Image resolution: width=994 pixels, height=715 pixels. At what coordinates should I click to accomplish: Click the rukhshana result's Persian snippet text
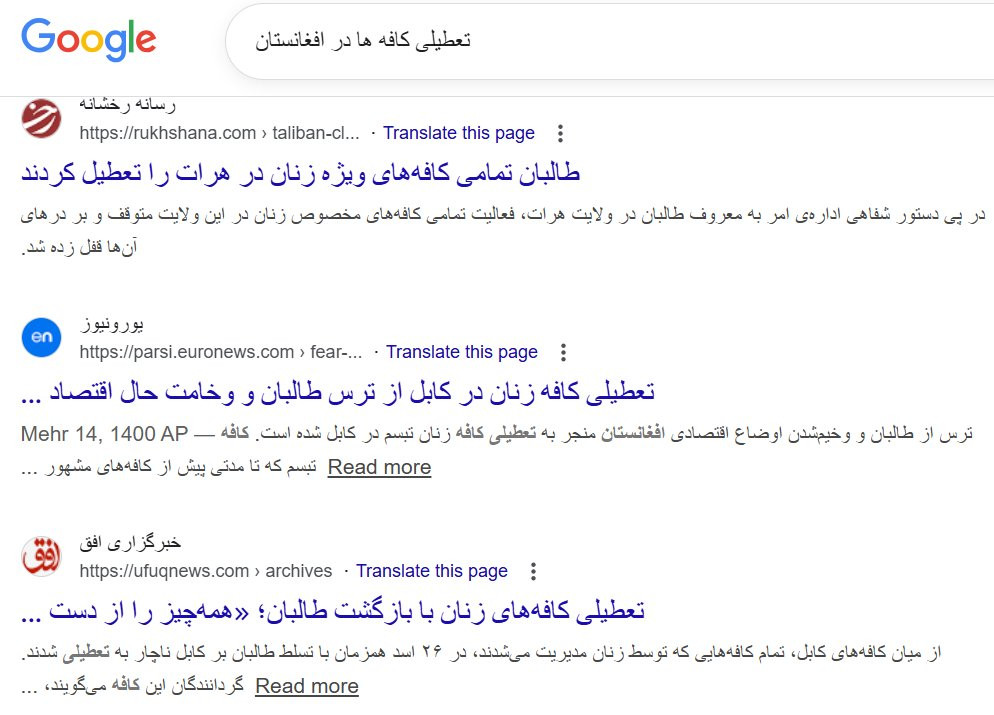(x=503, y=231)
